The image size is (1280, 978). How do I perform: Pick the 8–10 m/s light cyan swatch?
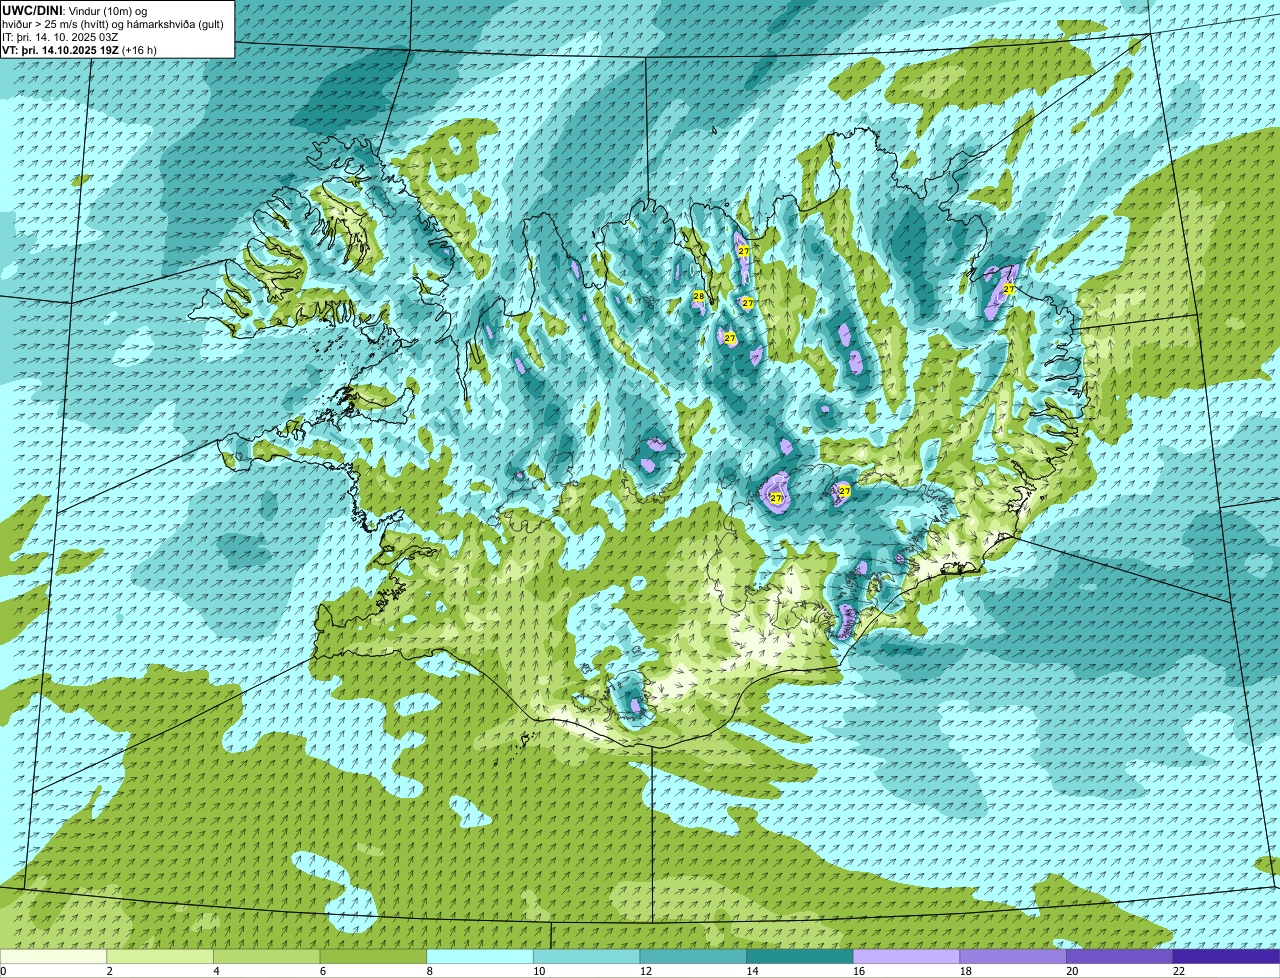click(480, 956)
